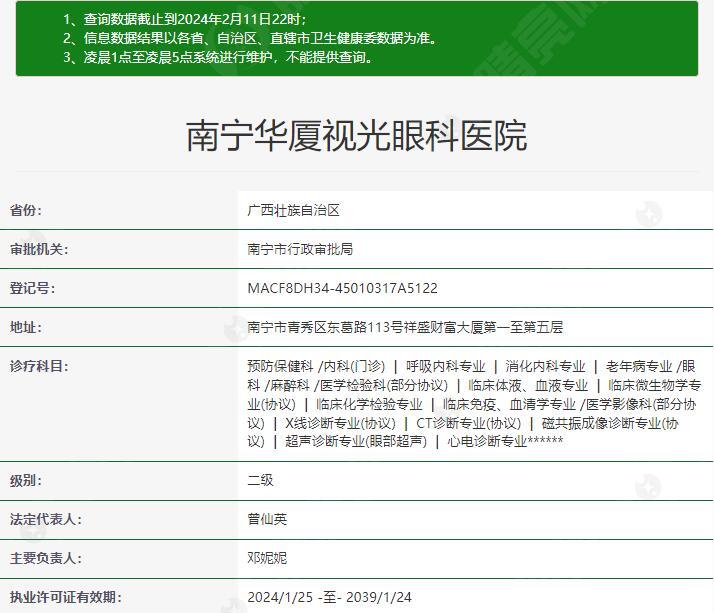Select the 地址 label

point(26,327)
